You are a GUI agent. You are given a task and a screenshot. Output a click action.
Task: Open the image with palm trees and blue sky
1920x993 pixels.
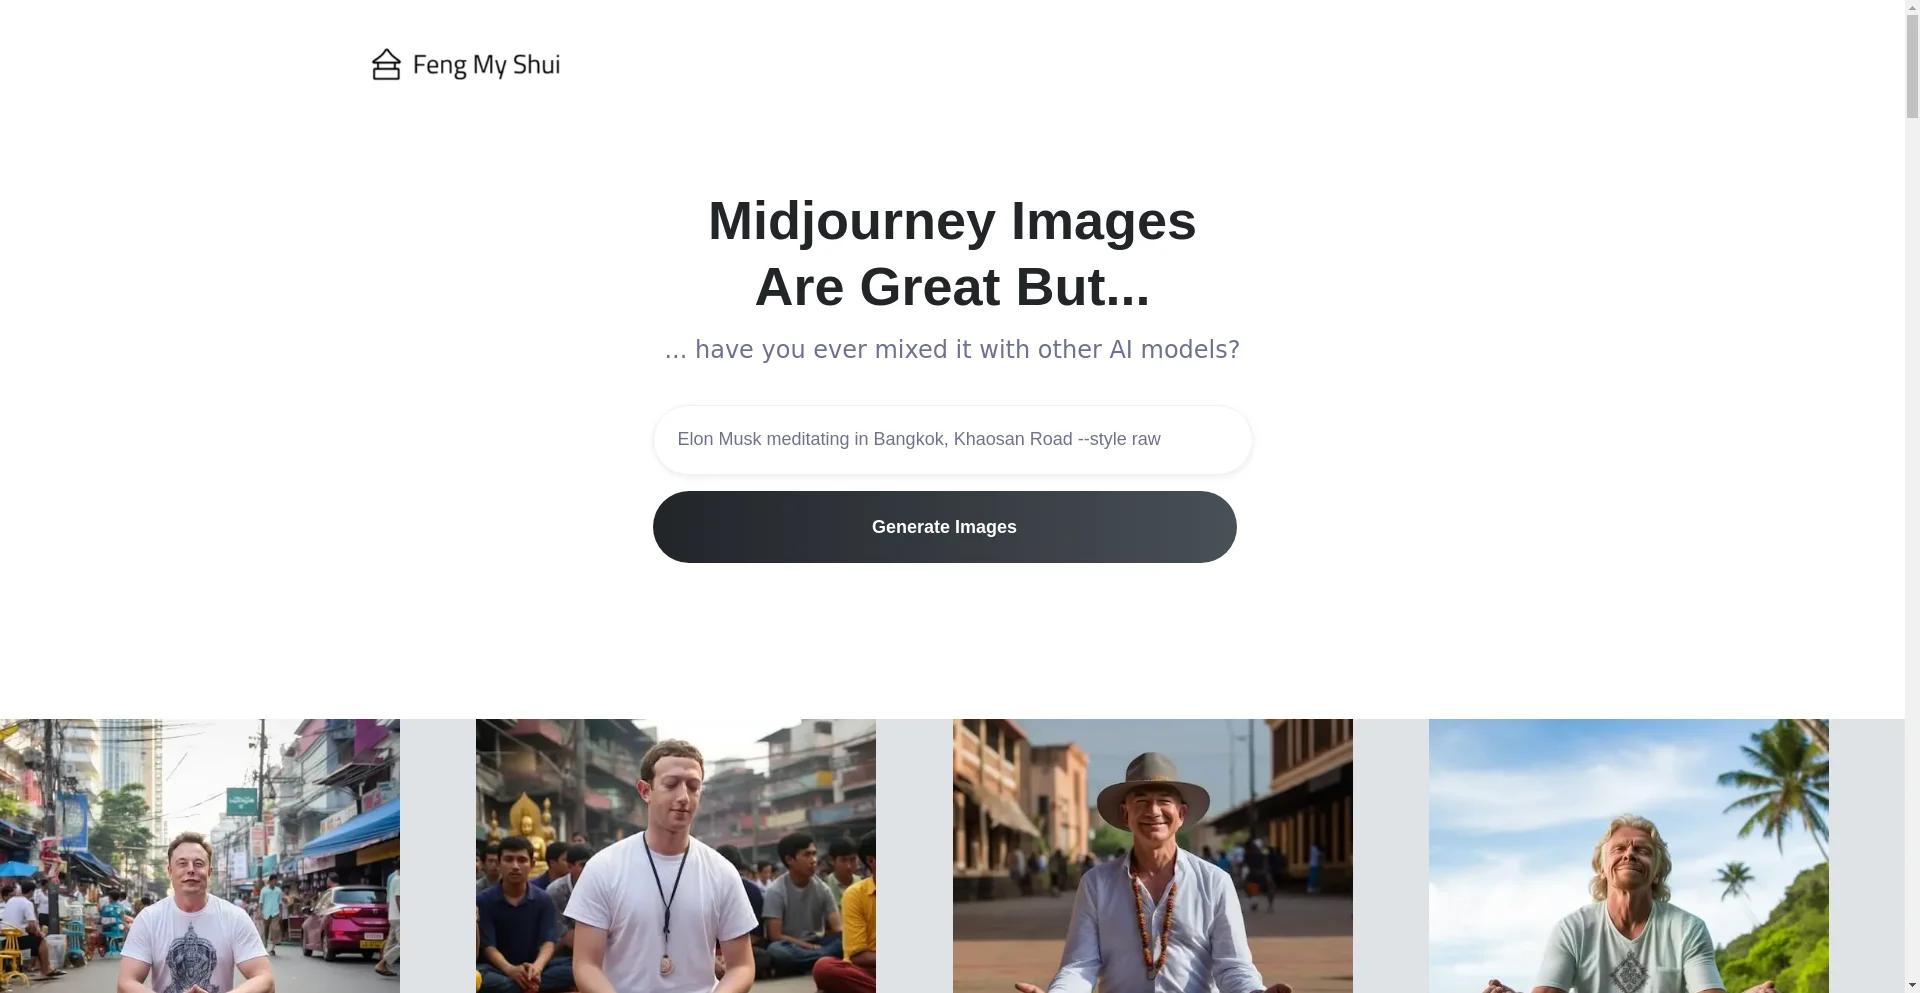tap(1628, 856)
